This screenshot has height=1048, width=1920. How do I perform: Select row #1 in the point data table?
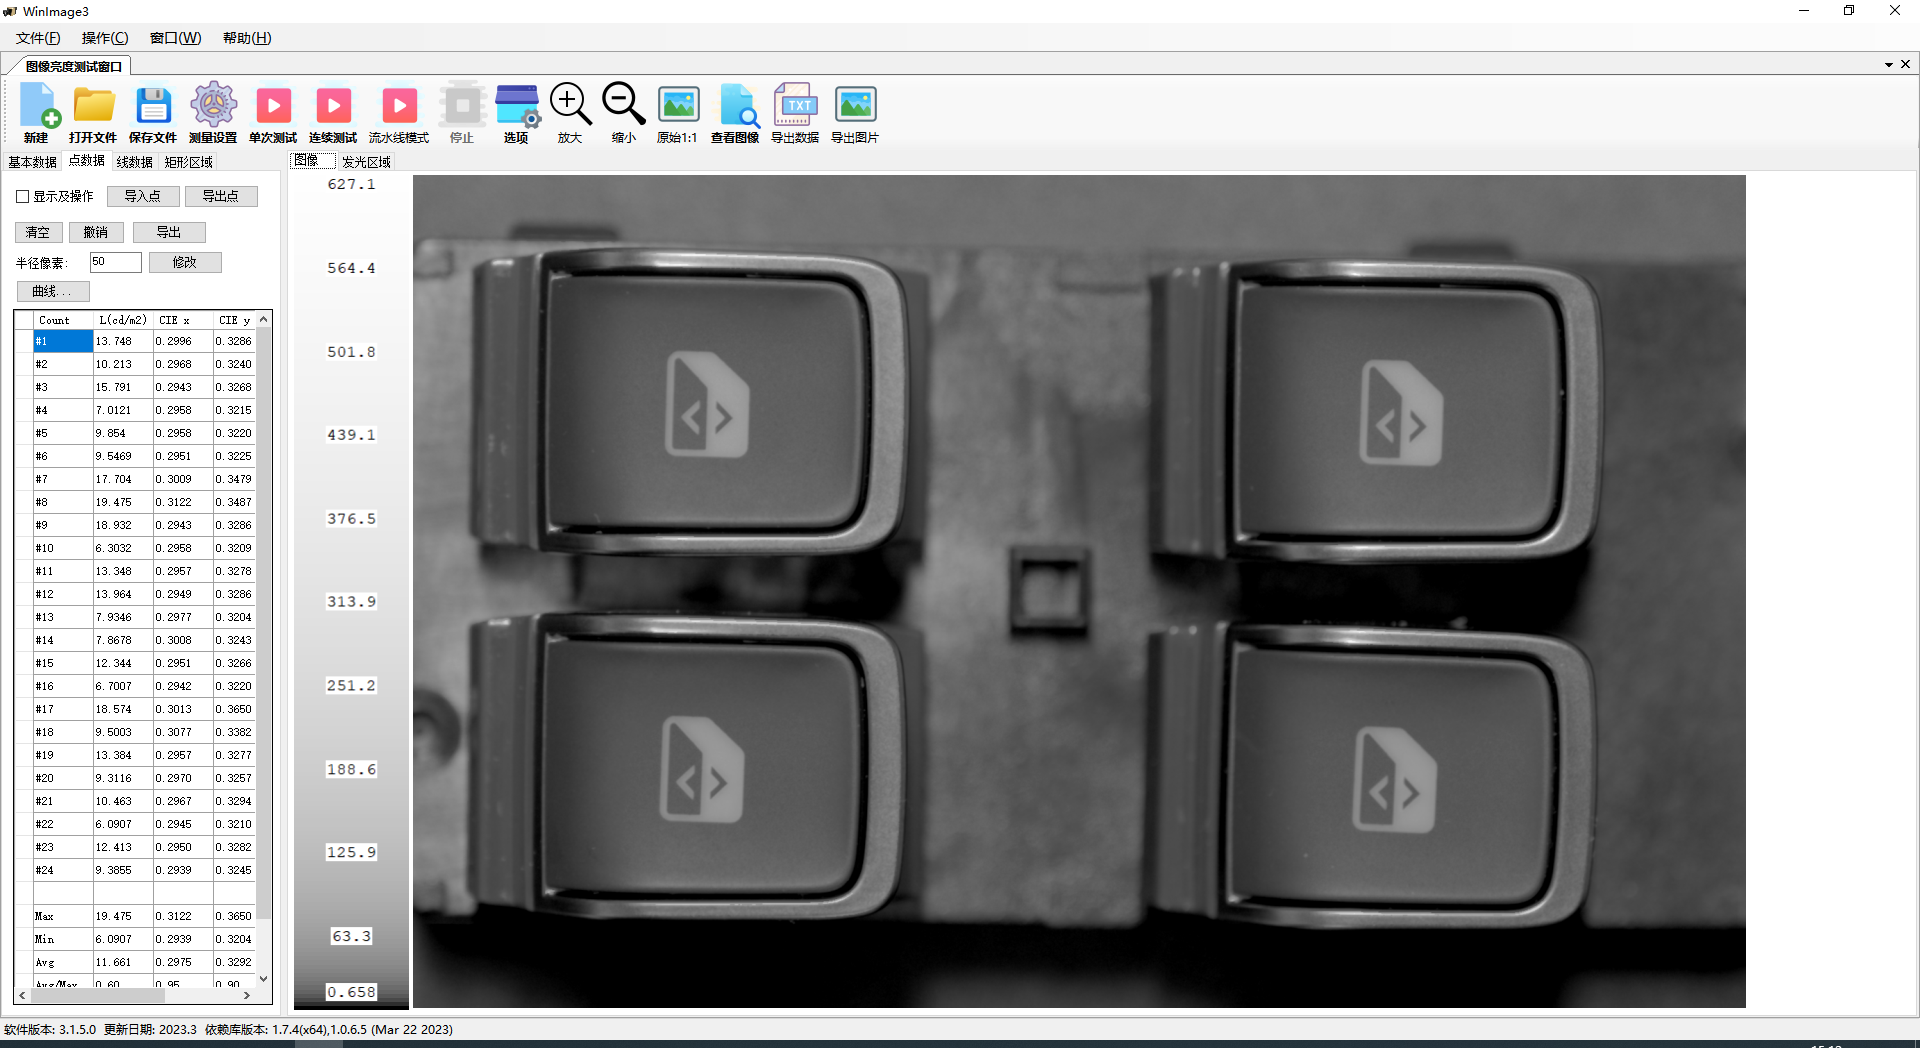[63, 342]
